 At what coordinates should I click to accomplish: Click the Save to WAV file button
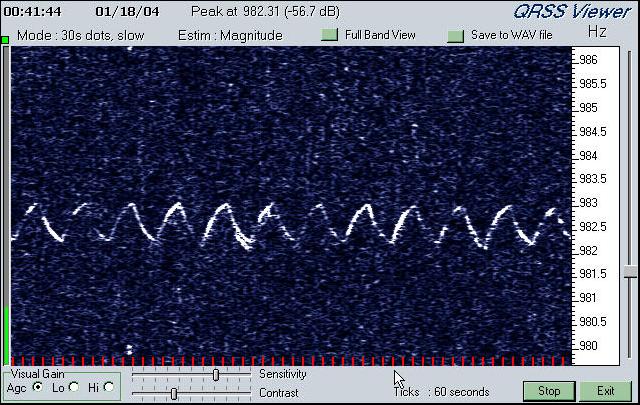click(456, 36)
